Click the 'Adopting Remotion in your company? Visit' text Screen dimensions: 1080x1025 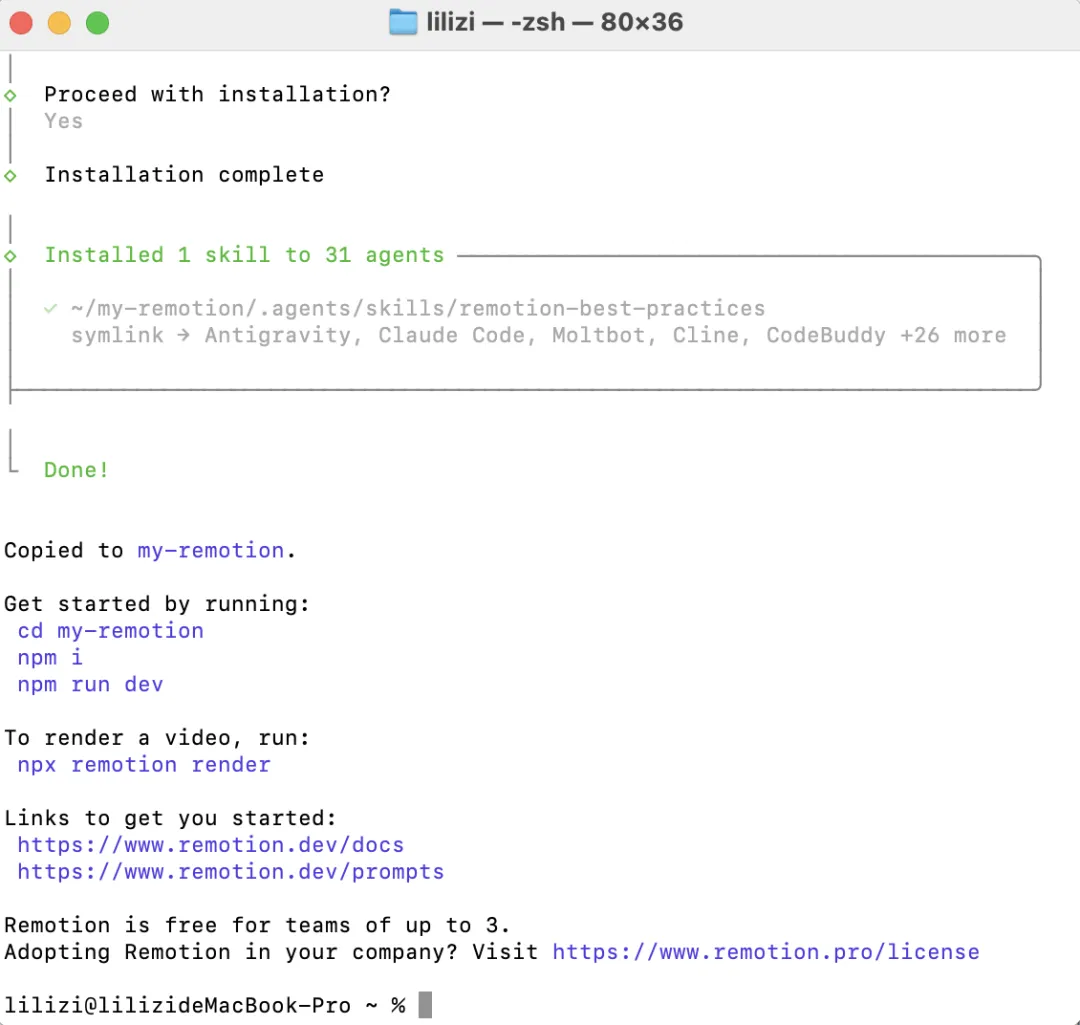point(271,952)
